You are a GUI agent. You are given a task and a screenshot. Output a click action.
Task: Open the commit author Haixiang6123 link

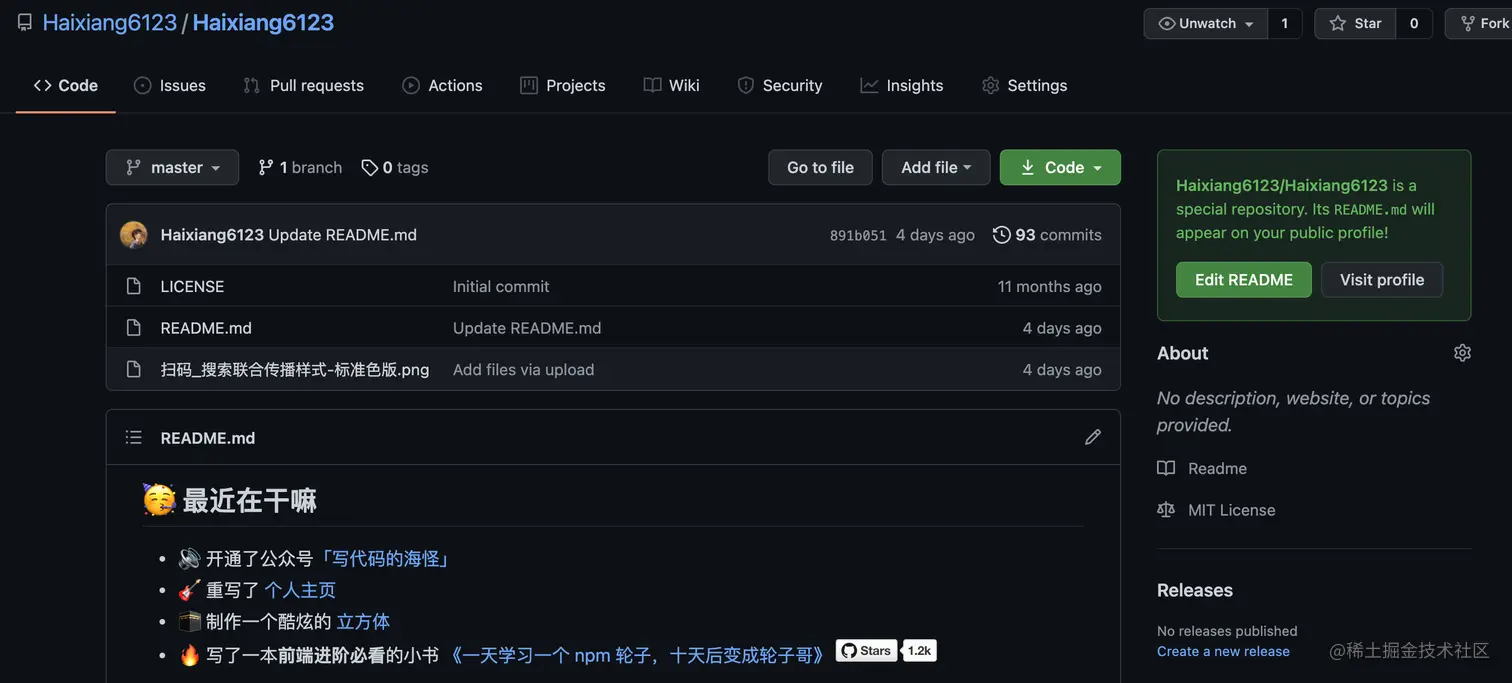click(x=212, y=235)
